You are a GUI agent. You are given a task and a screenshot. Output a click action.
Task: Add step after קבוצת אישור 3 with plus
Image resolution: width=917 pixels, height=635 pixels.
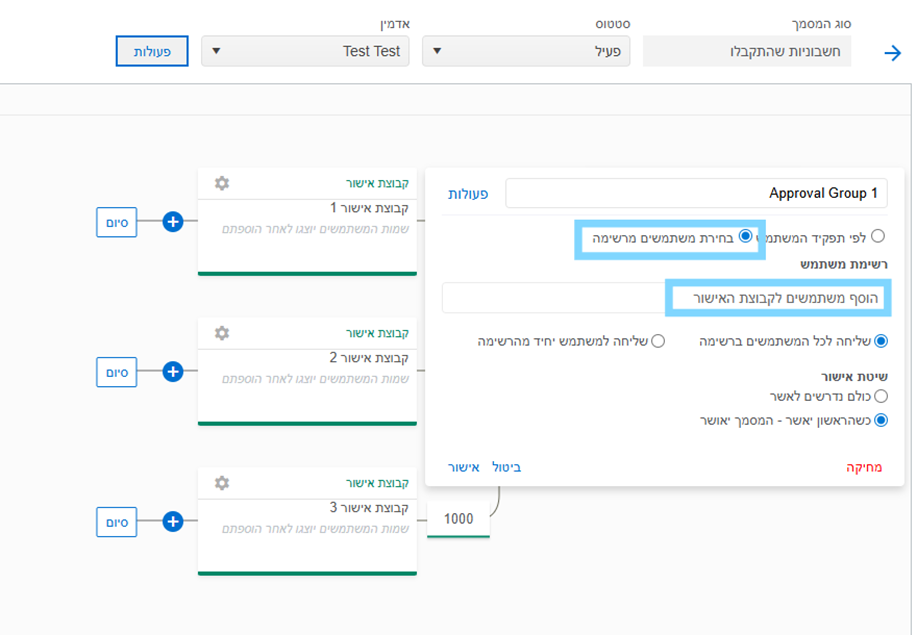[173, 522]
